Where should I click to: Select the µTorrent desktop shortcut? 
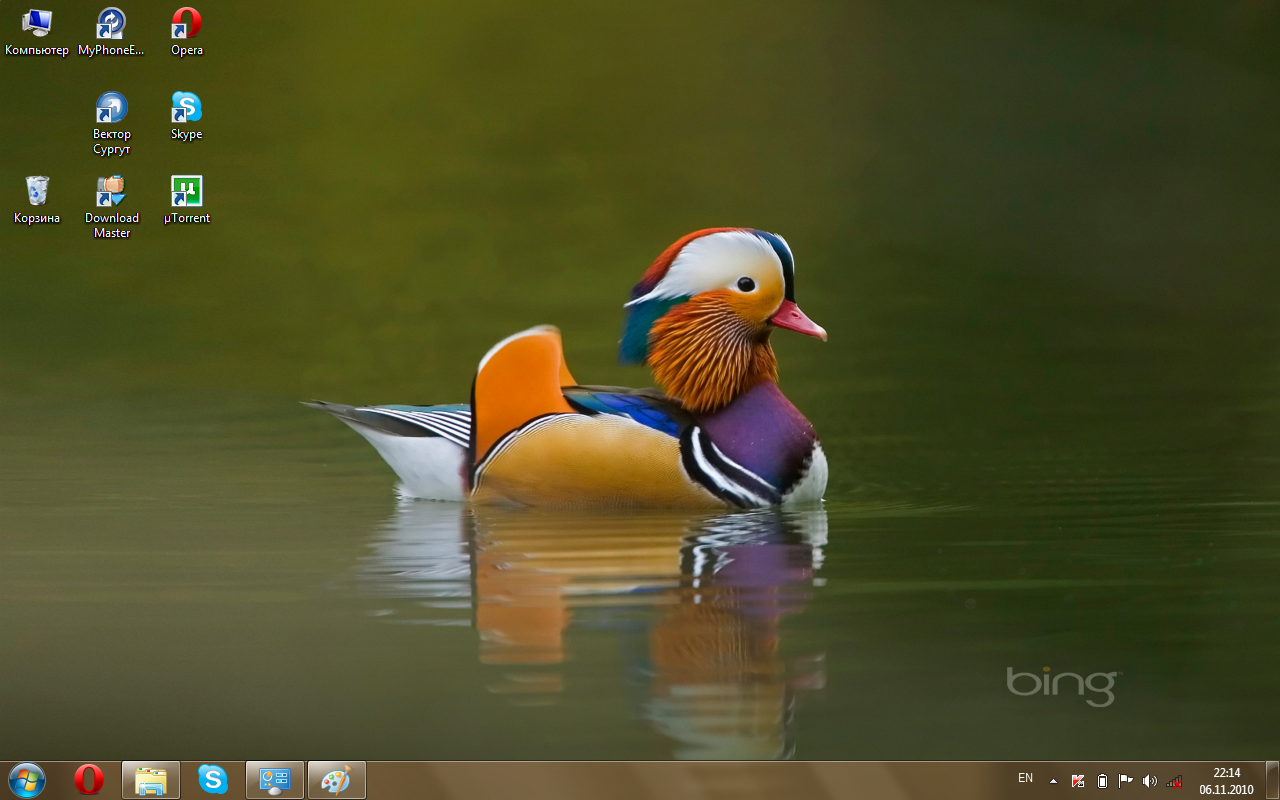pos(187,200)
